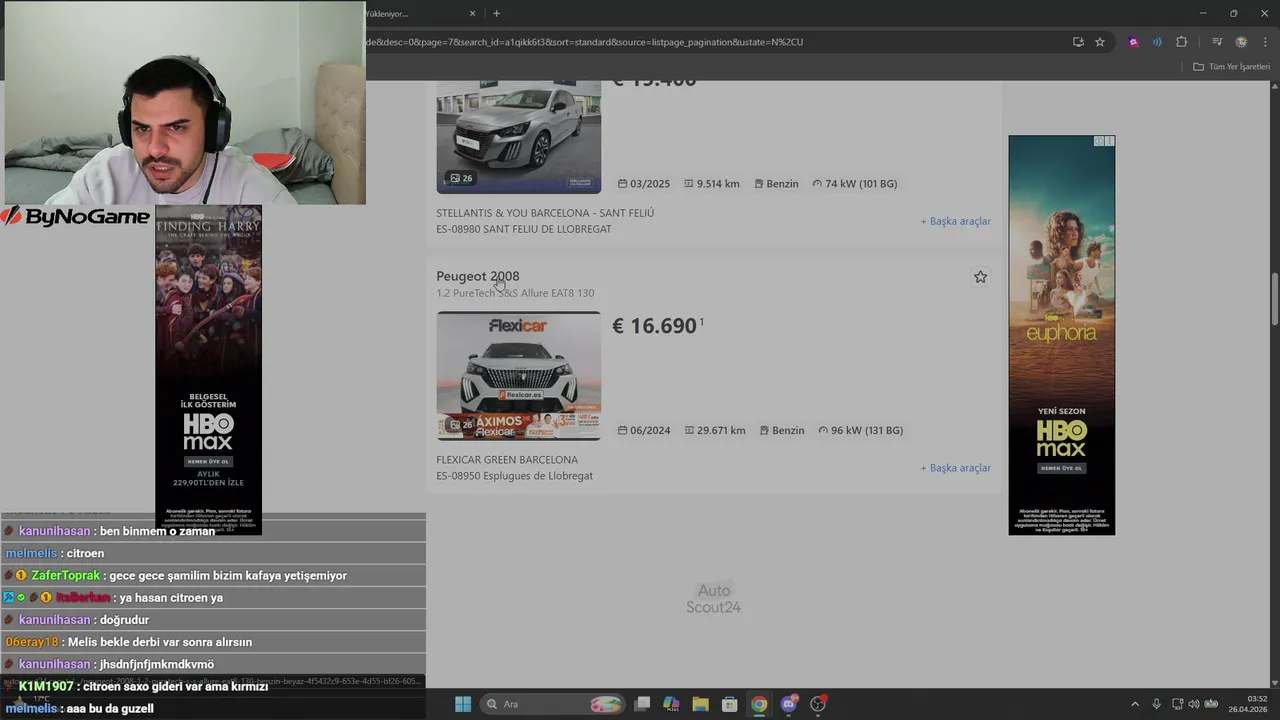The width and height of the screenshot is (1280, 720).
Task: Click the taskbar Ara search box
Action: tap(553, 704)
